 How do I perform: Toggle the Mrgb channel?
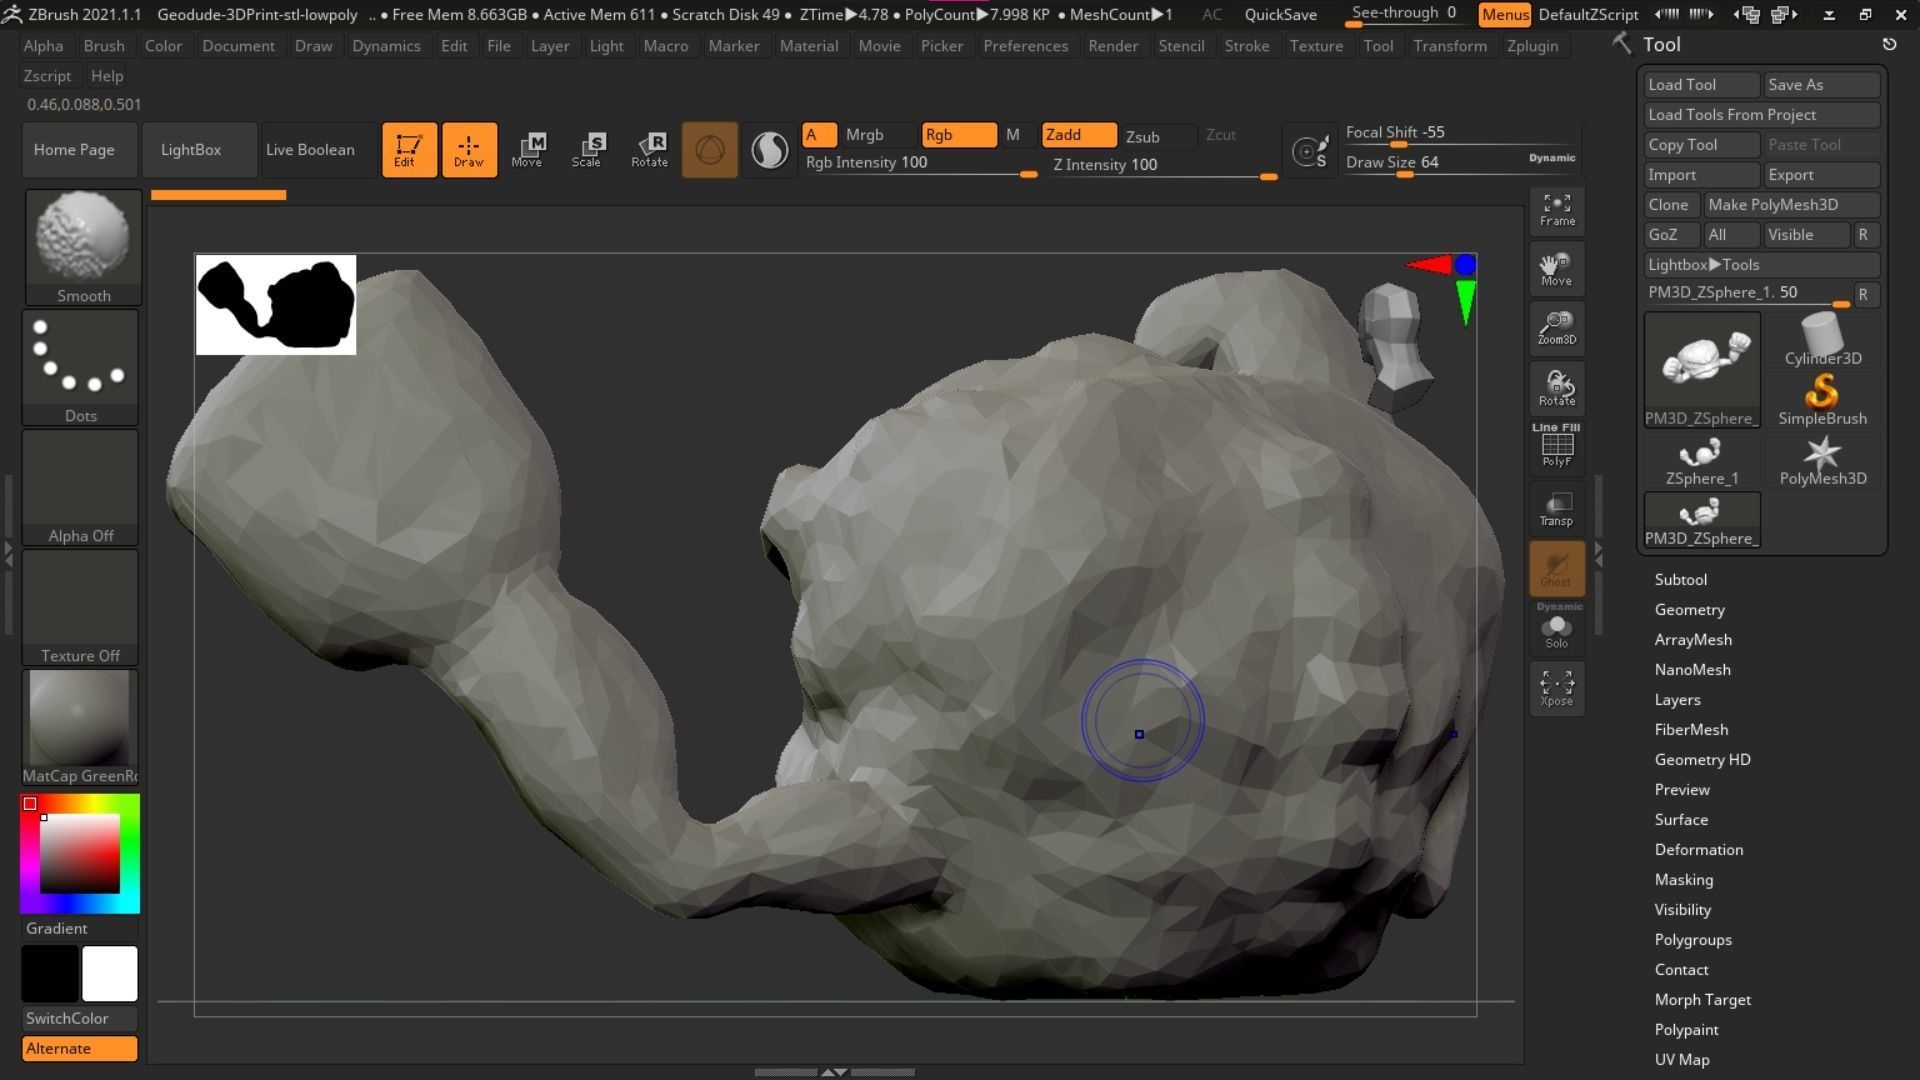(878, 135)
